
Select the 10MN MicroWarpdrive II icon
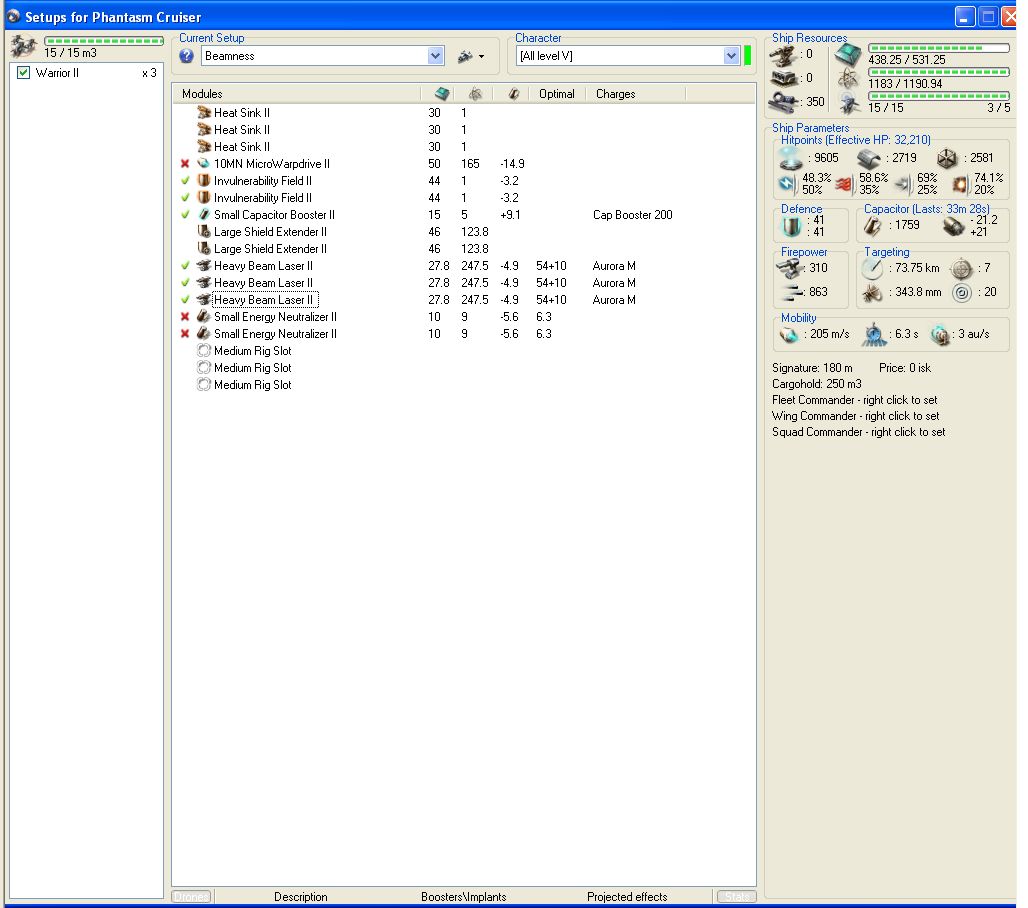click(204, 164)
